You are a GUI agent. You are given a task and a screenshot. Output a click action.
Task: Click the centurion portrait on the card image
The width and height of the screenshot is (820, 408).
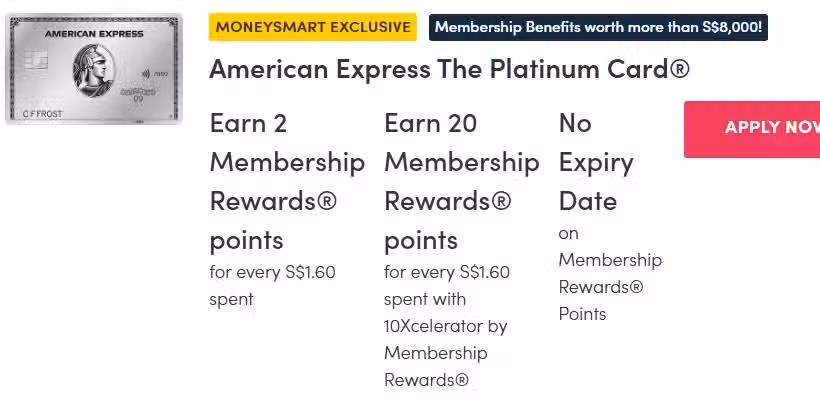tap(93, 70)
